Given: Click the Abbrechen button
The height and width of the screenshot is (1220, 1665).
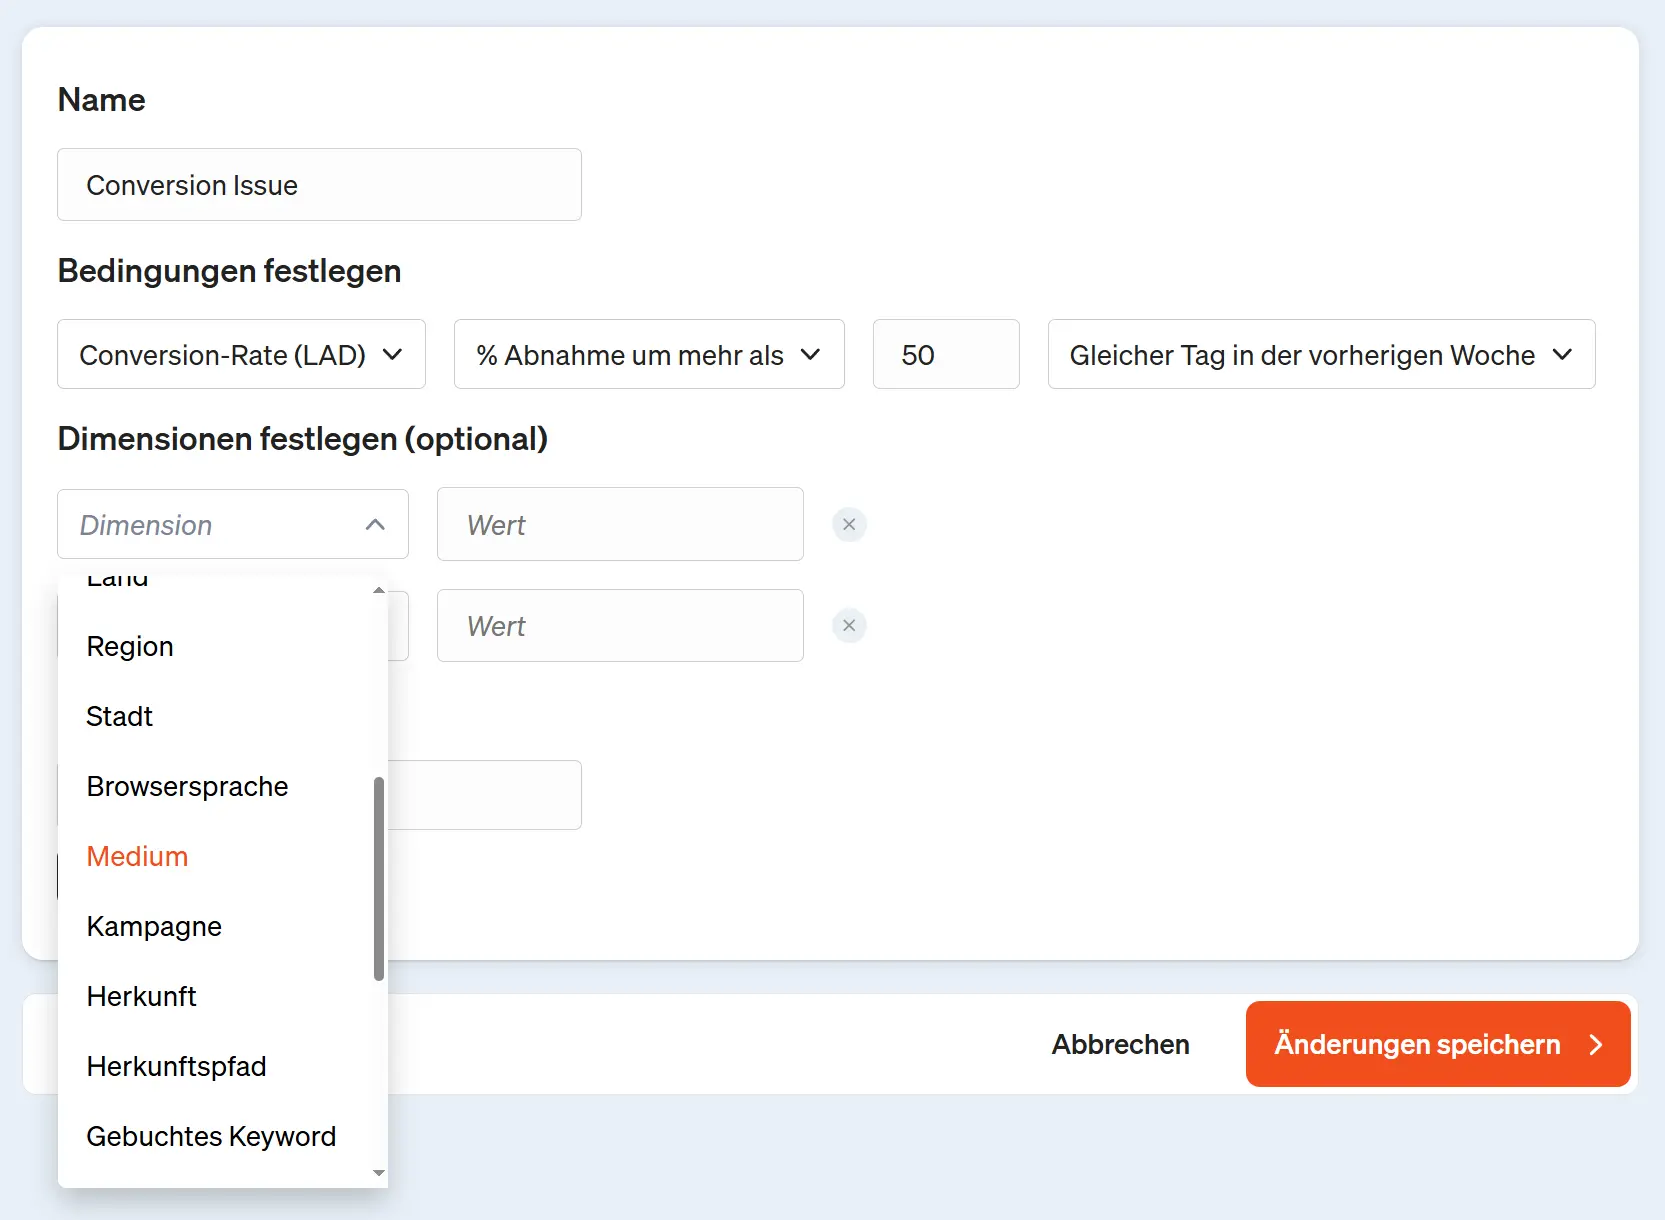Looking at the screenshot, I should coord(1120,1044).
